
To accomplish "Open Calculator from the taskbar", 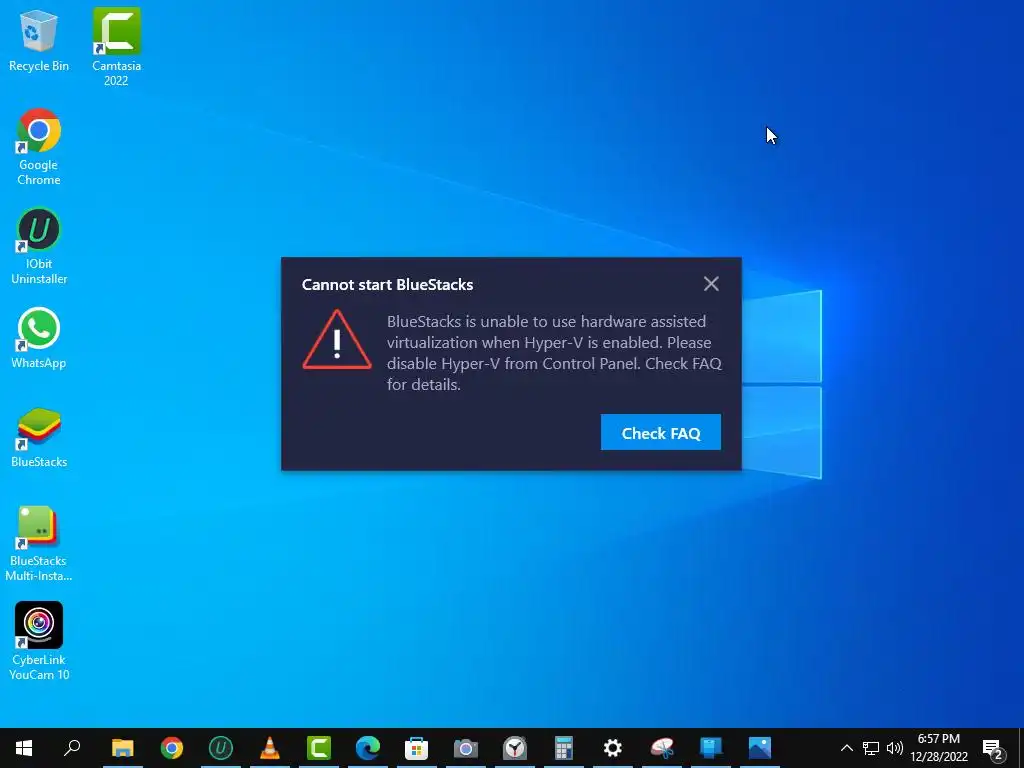I will tap(564, 748).
